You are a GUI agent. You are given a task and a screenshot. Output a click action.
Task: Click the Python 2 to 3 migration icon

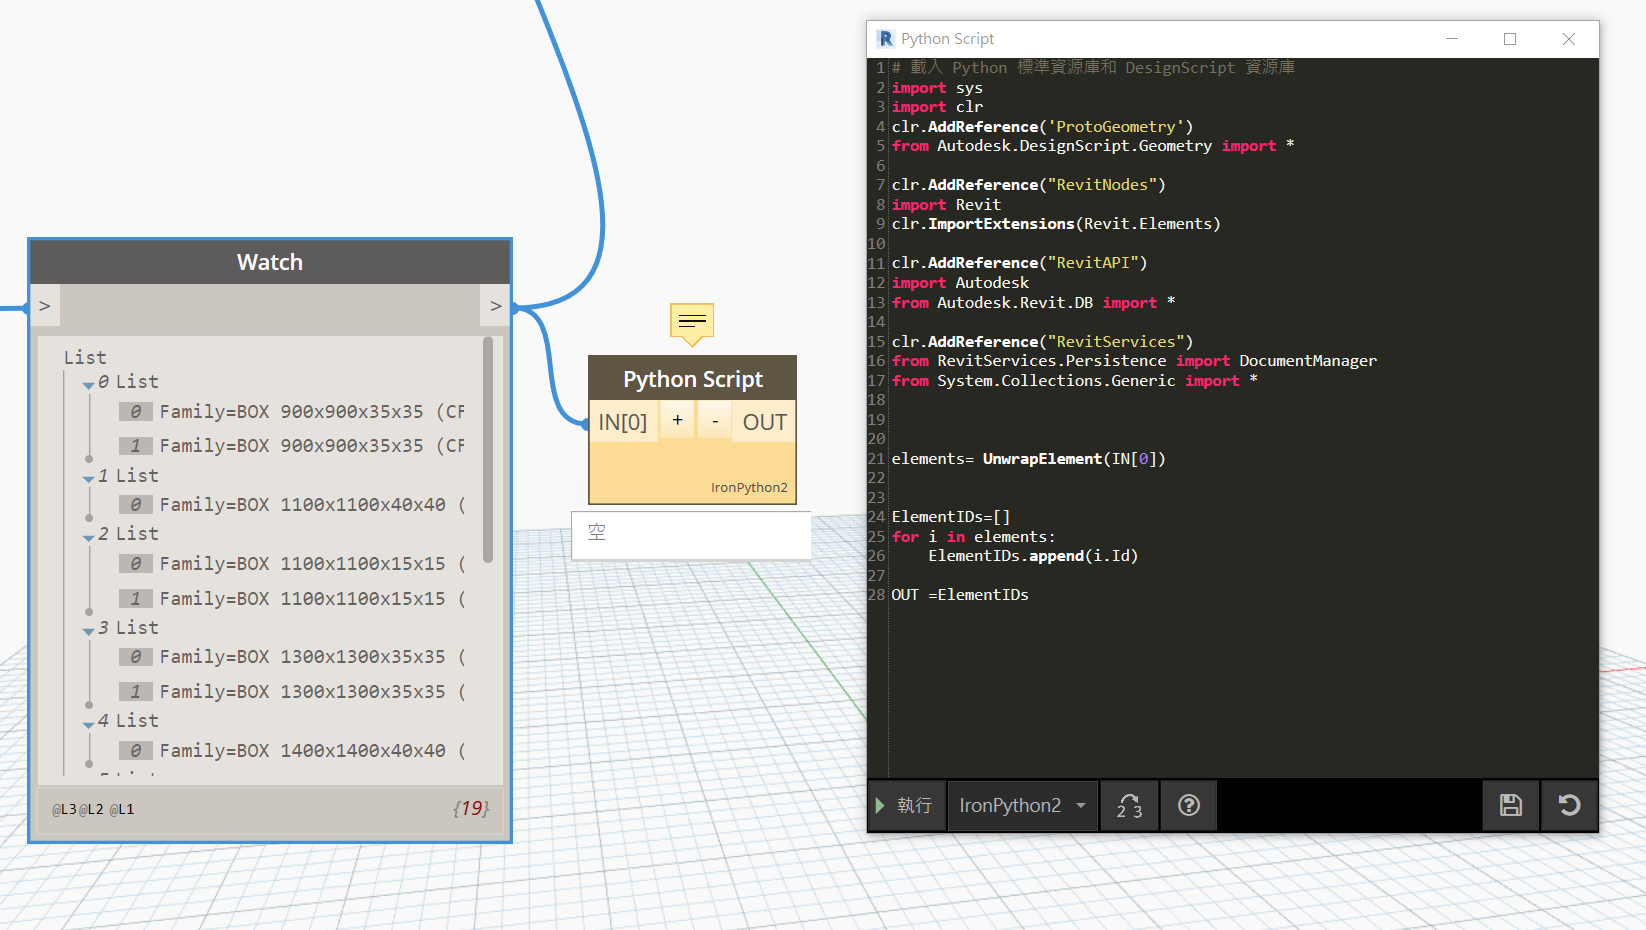1129,806
